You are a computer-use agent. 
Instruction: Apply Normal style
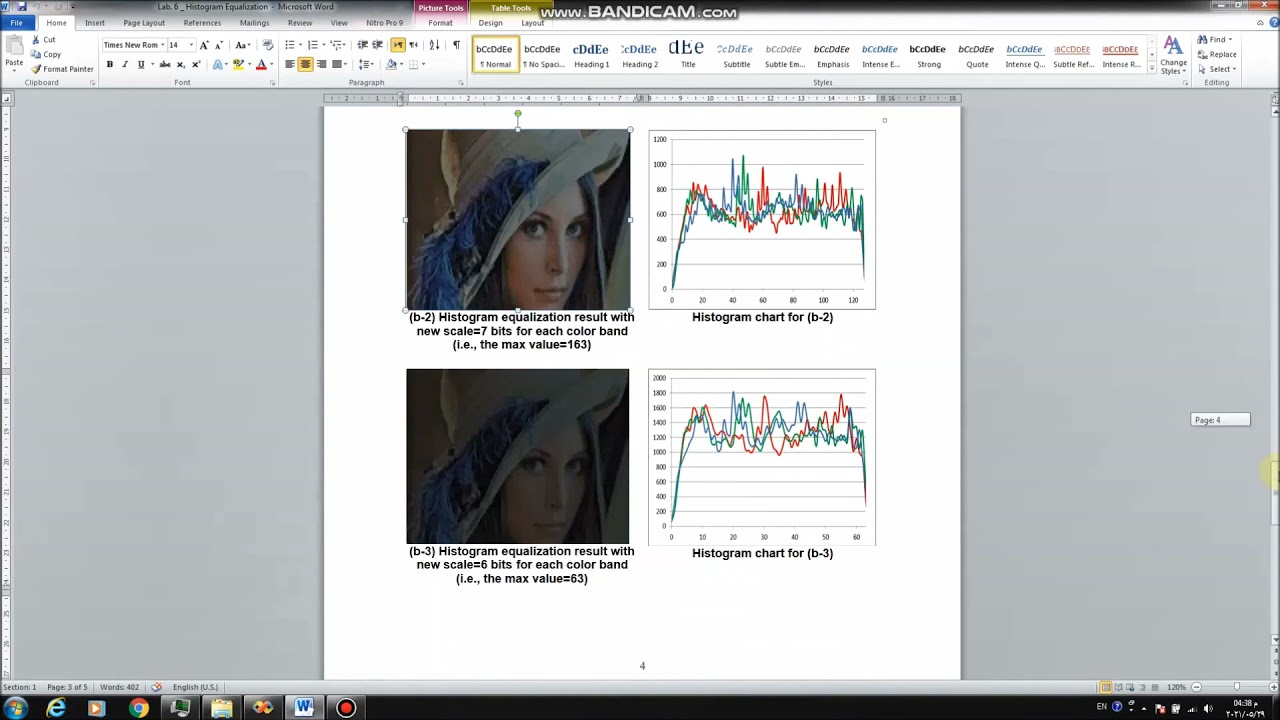point(495,55)
